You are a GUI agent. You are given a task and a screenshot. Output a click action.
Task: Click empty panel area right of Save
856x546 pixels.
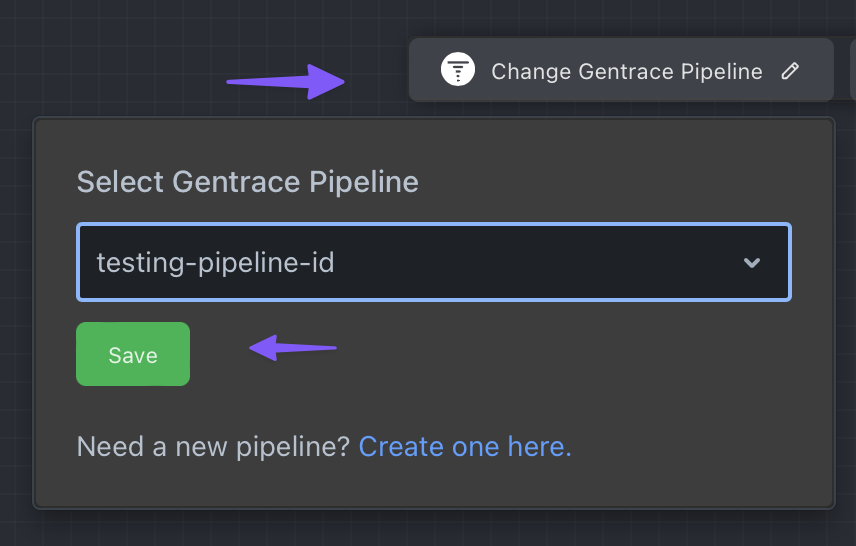[x=550, y=354]
